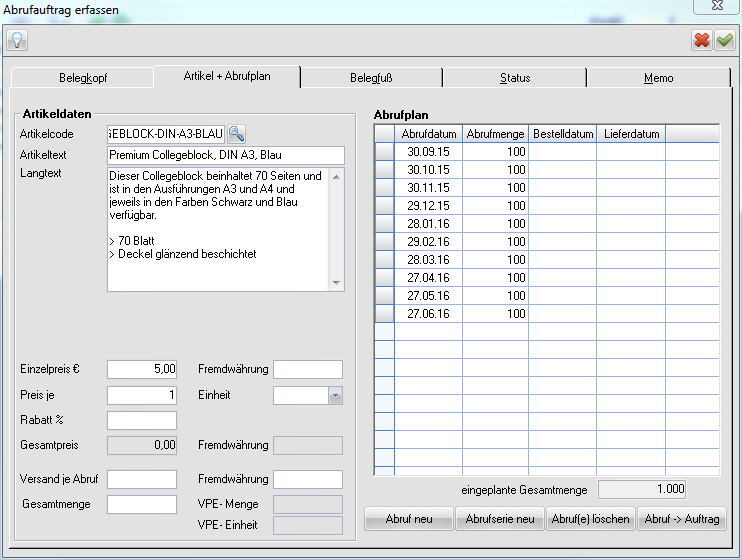Select the date cell 28.03.16
This screenshot has height=560, width=742.
[x=428, y=260]
